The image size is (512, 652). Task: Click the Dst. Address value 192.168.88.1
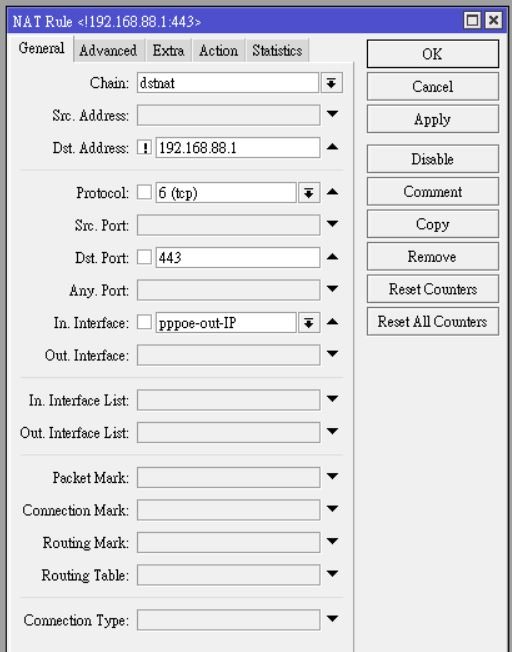[x=238, y=148]
